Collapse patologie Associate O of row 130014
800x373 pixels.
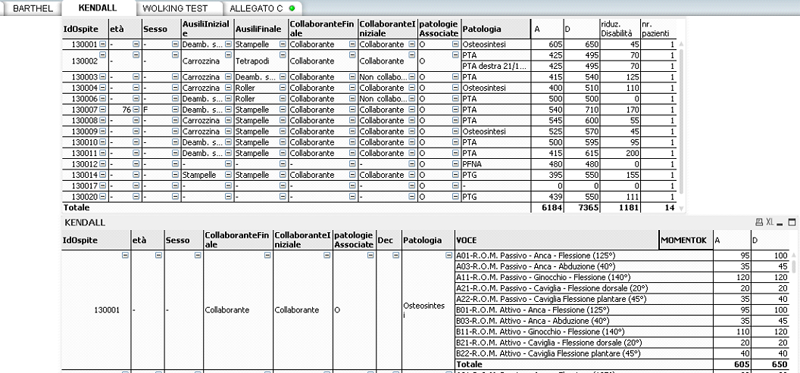455,175
